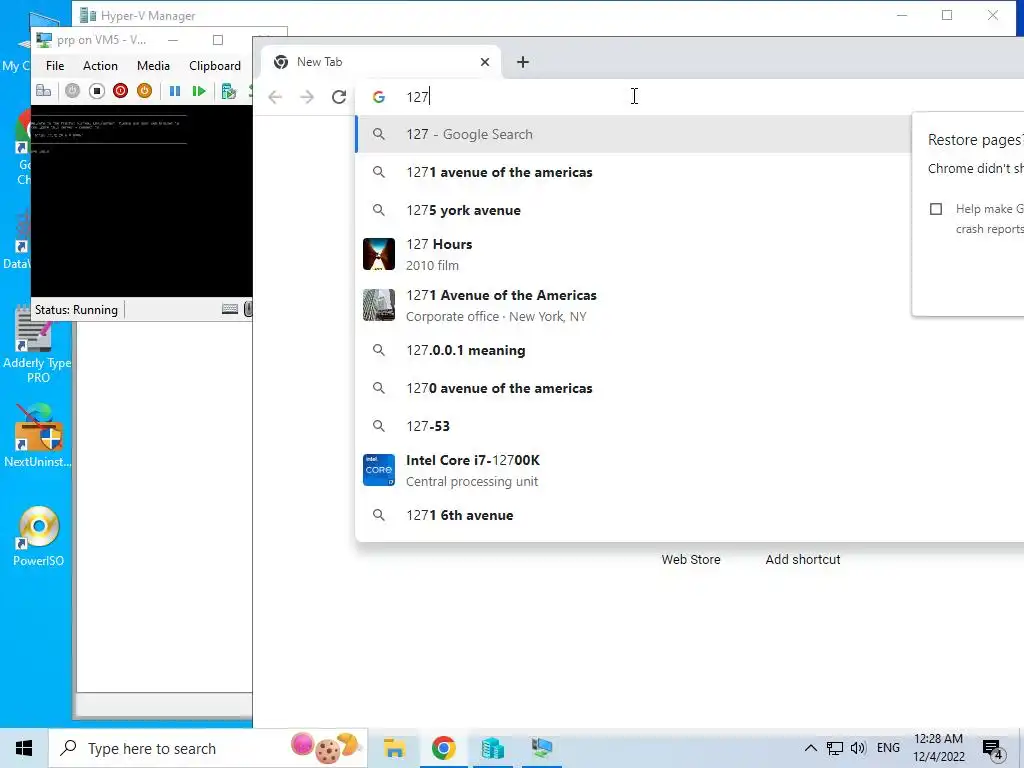Click the VM console black screen
The image size is (1024, 768).
pyautogui.click(x=142, y=201)
